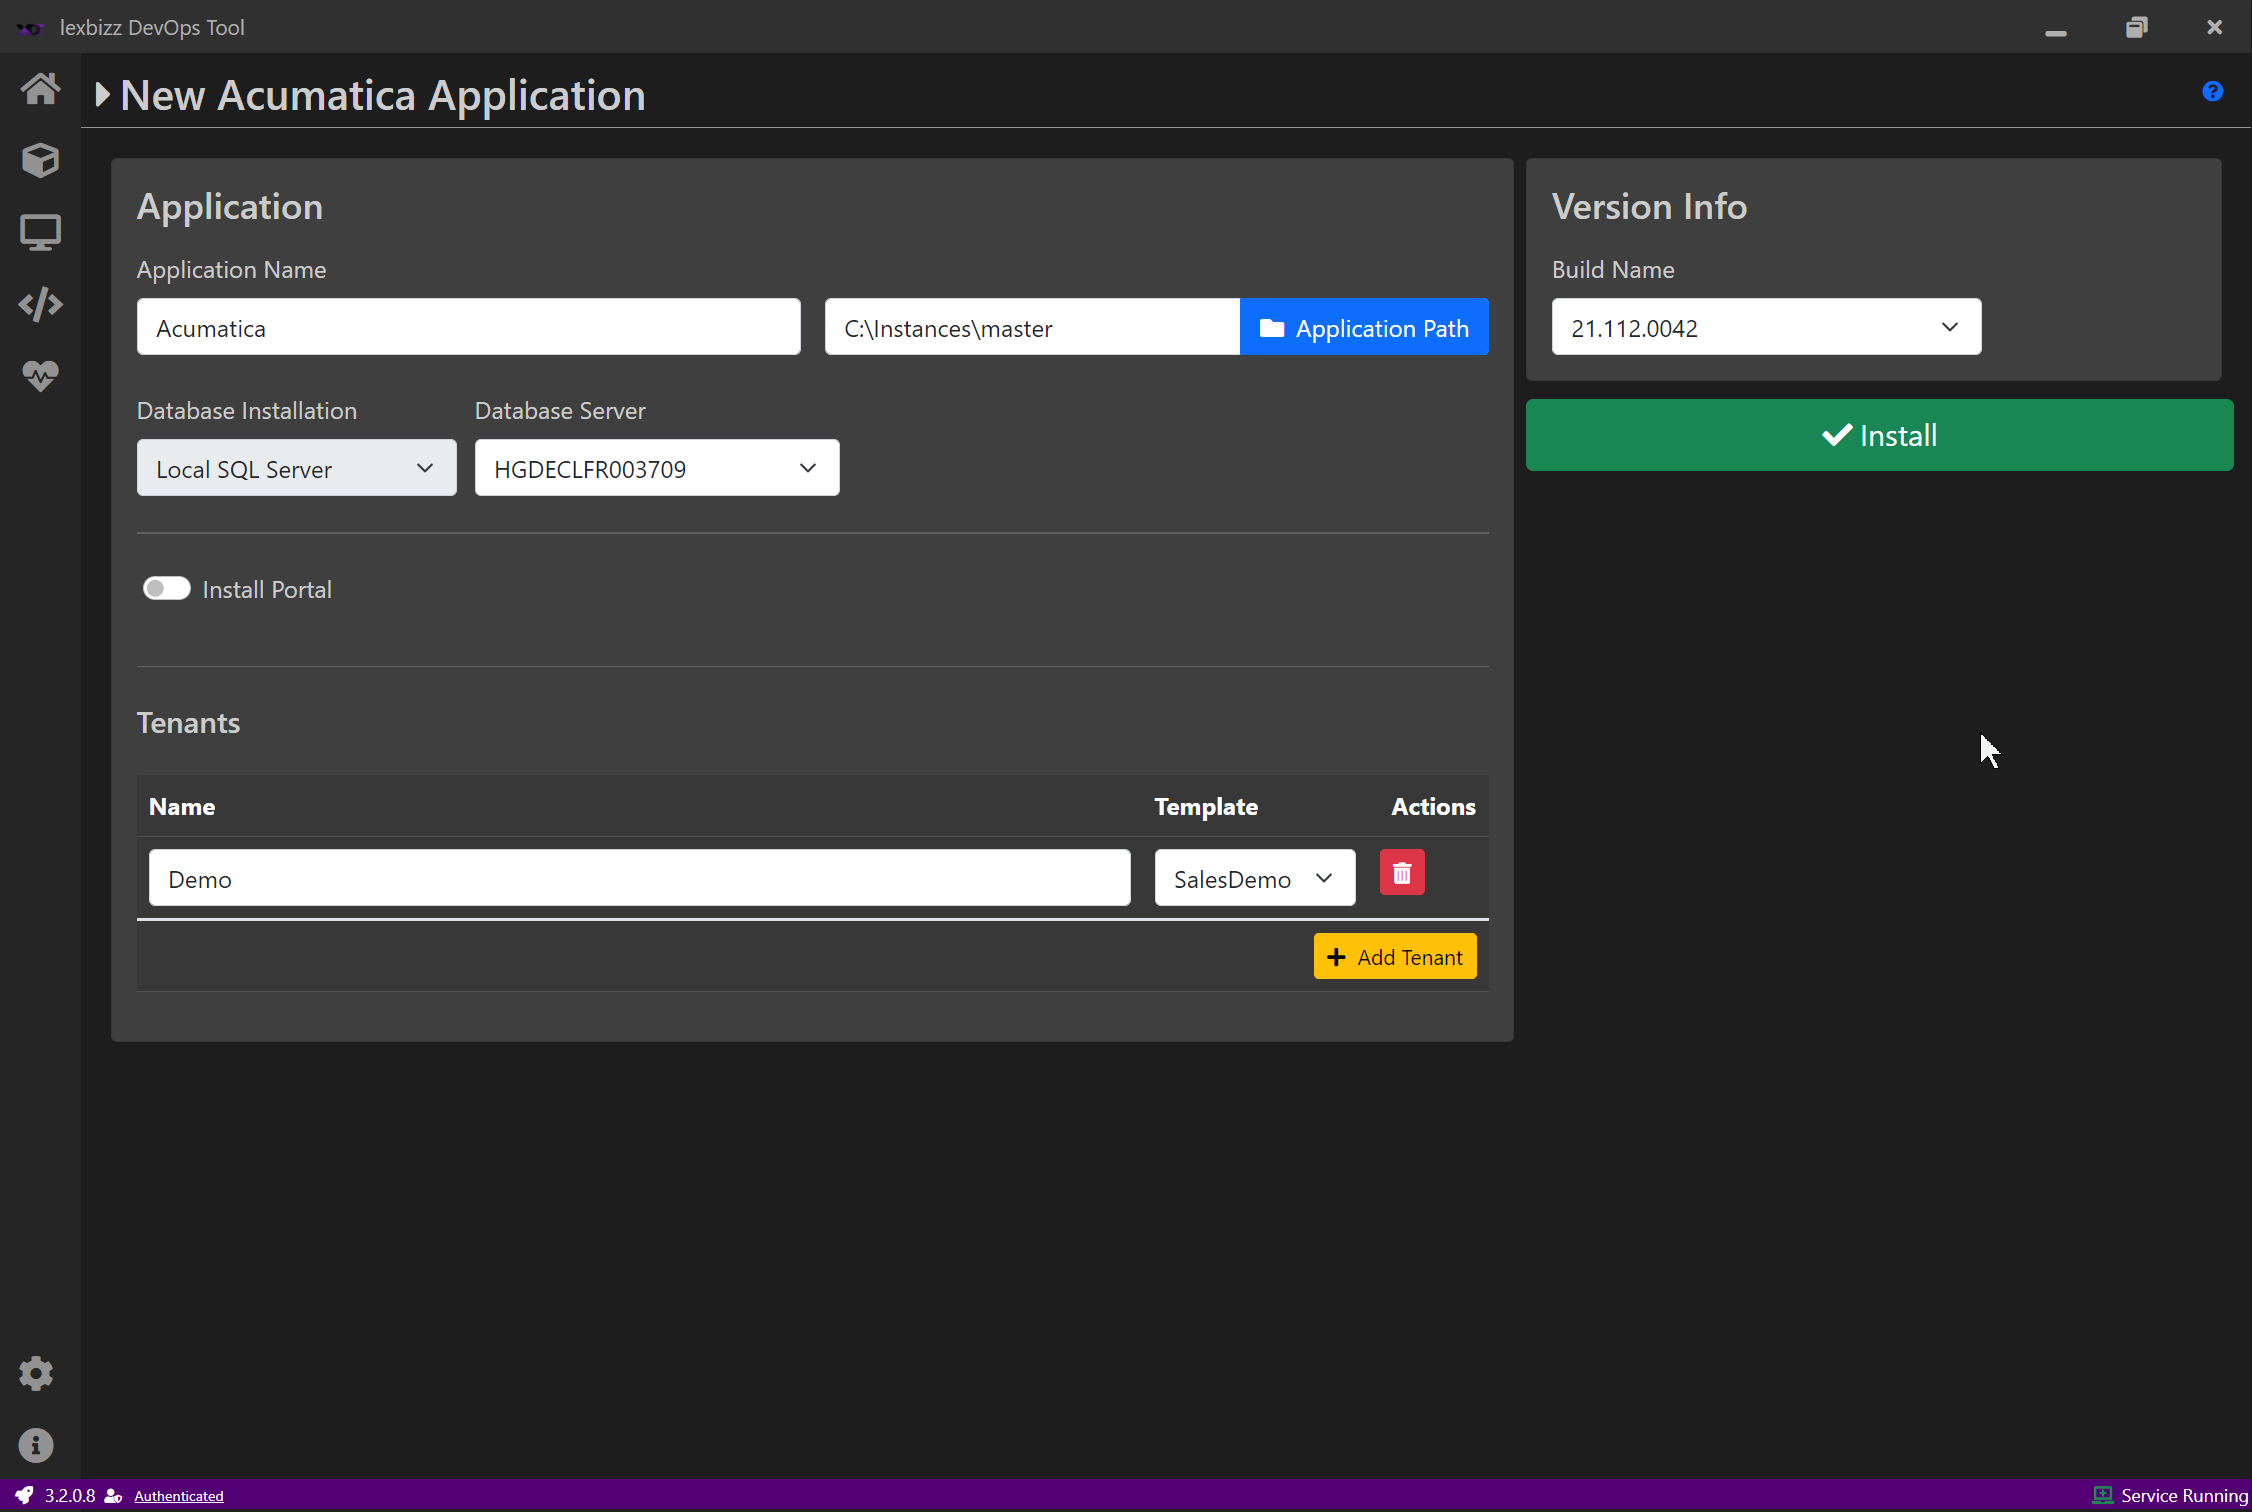This screenshot has width=2252, height=1512.
Task: Open settings gear in sidebar
Action: pos(36,1373)
